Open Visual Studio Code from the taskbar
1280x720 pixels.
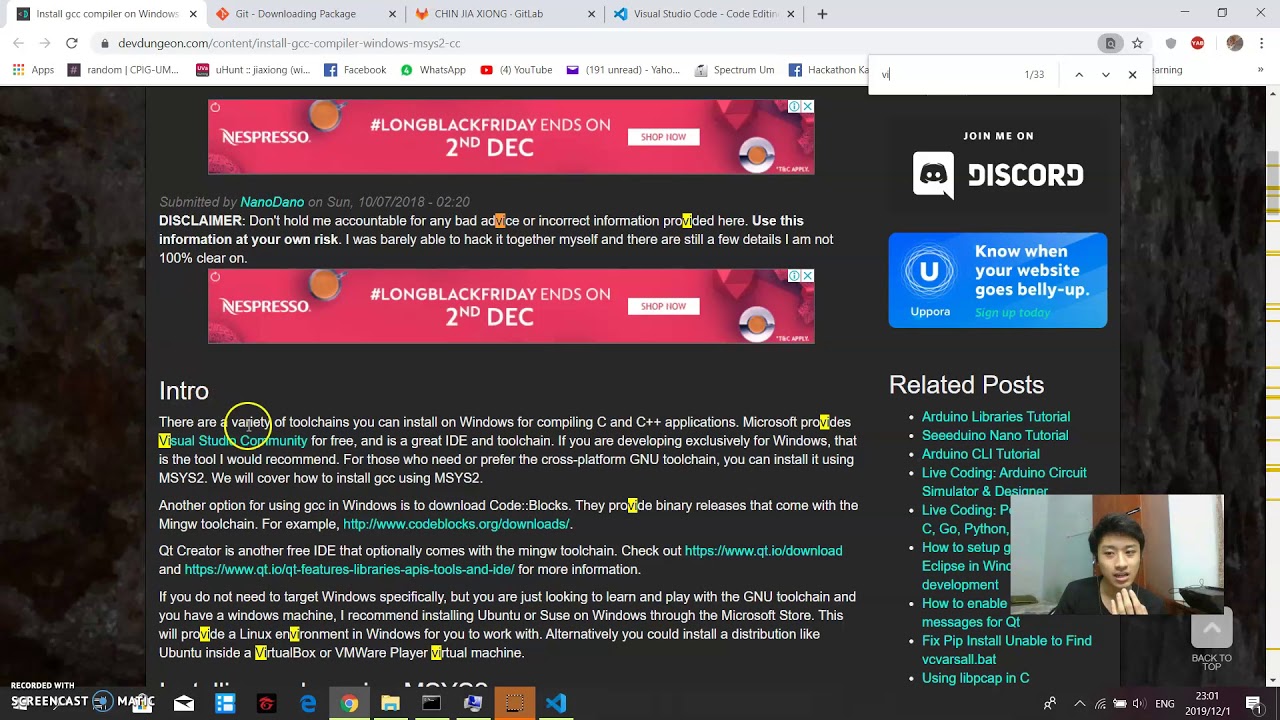[555, 704]
